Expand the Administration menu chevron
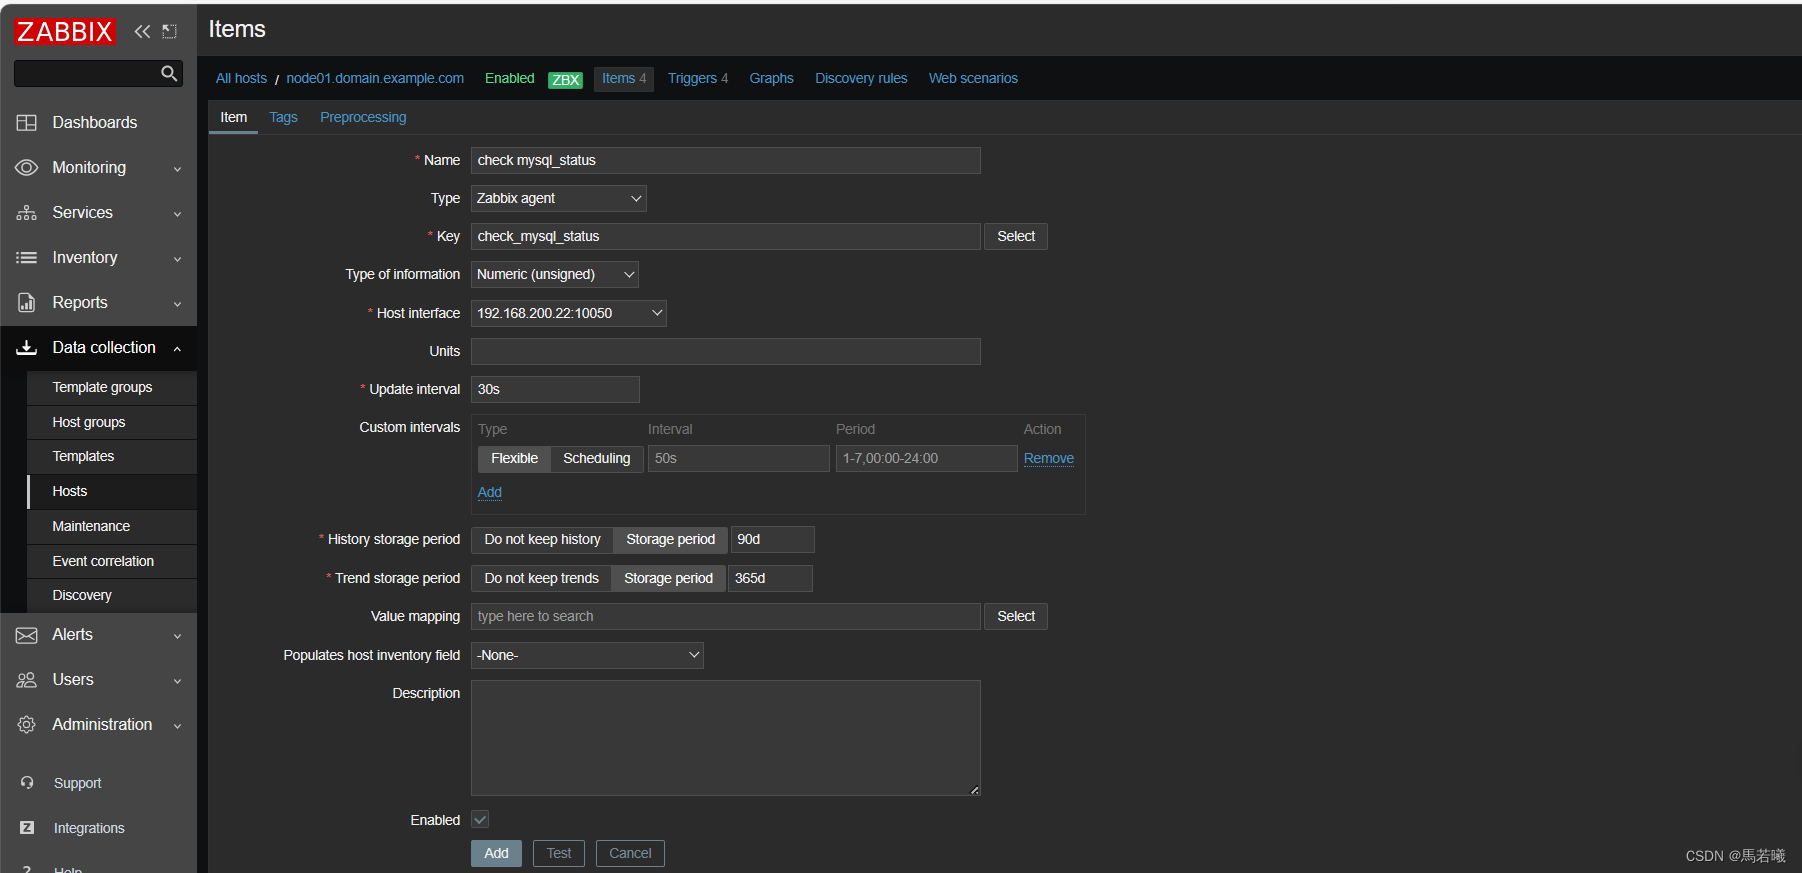Image resolution: width=1802 pixels, height=873 pixels. [x=177, y=726]
